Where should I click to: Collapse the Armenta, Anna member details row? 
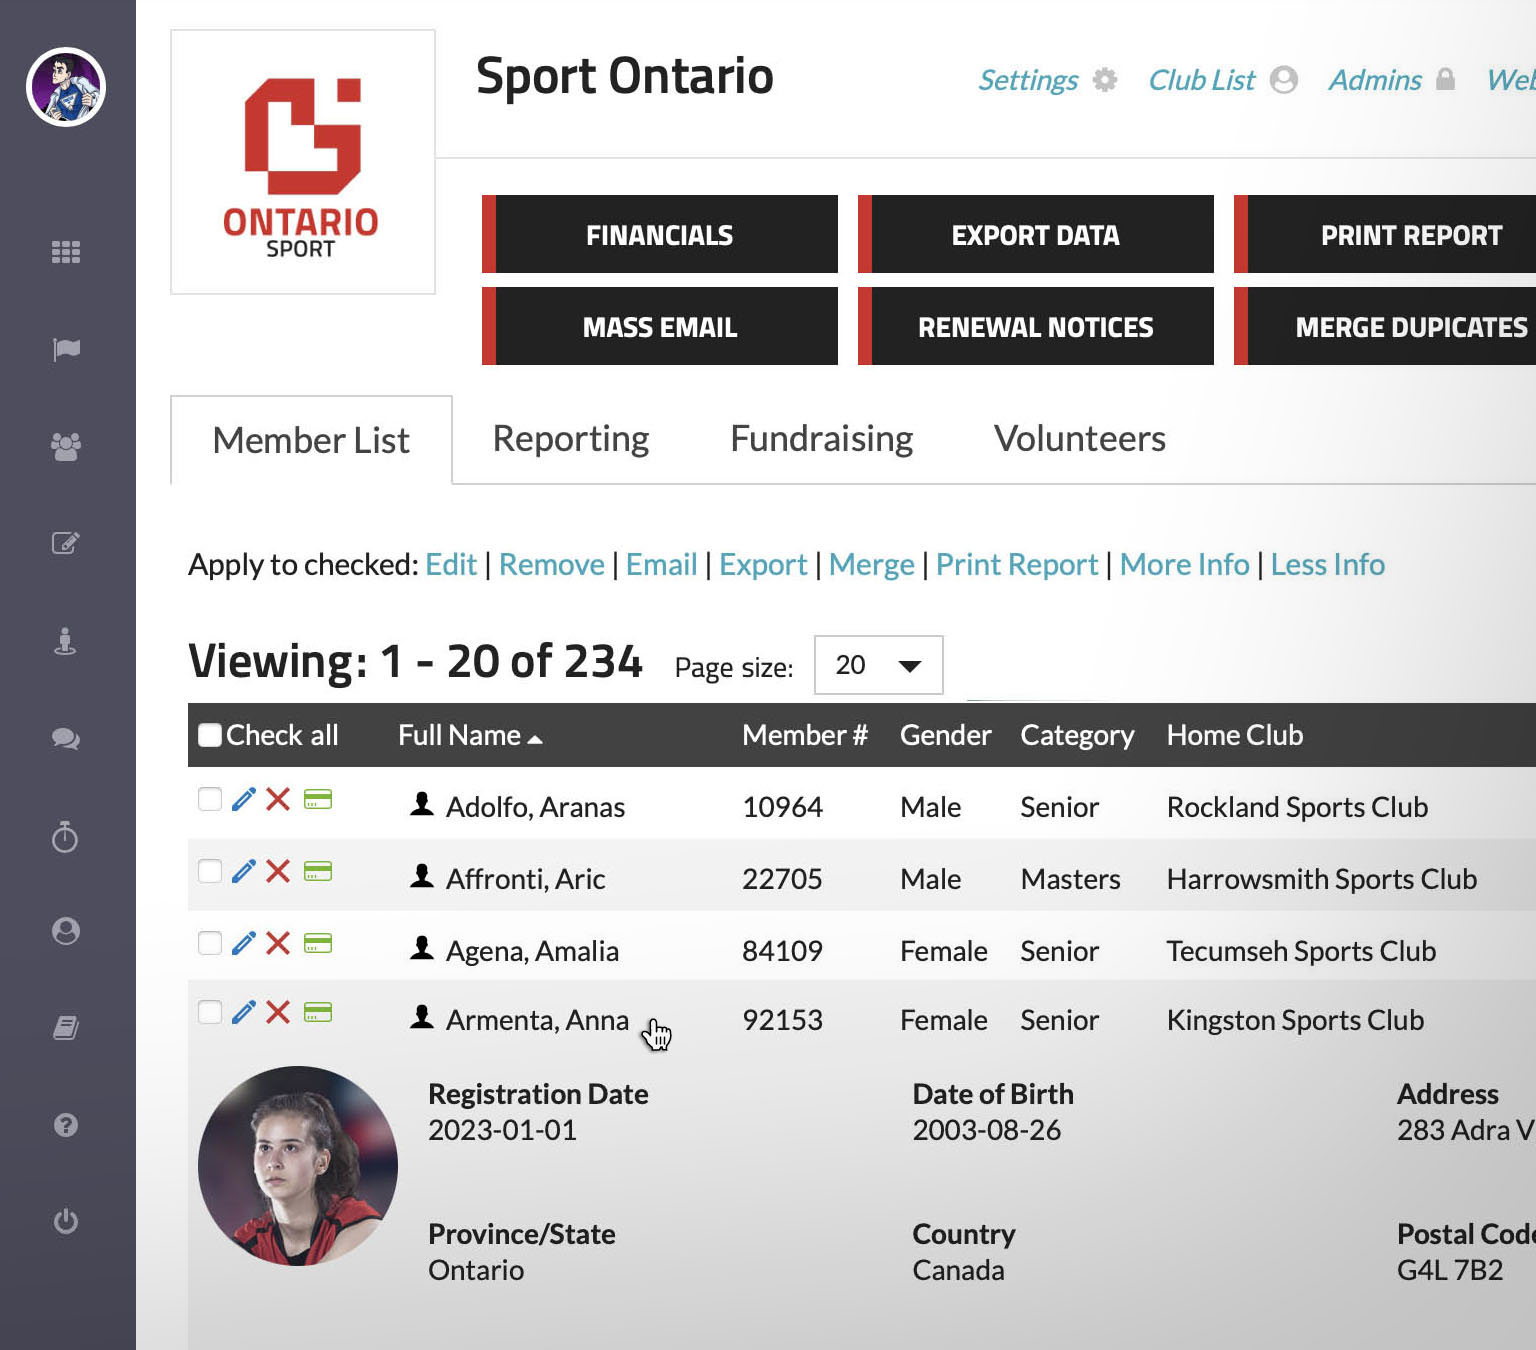(537, 1020)
